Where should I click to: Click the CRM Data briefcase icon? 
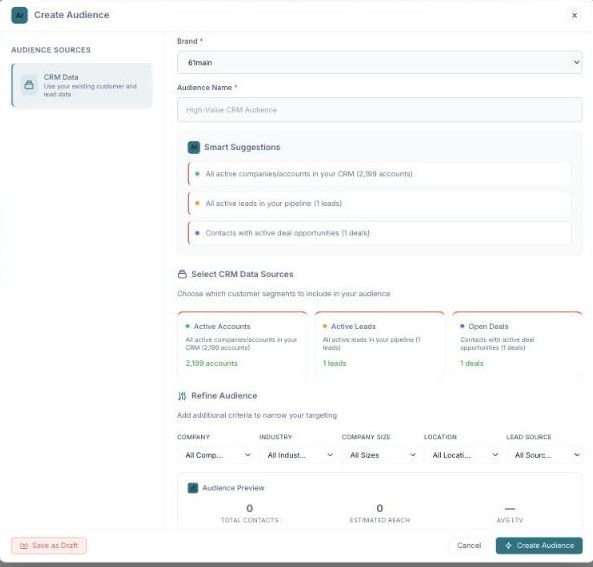(29, 85)
